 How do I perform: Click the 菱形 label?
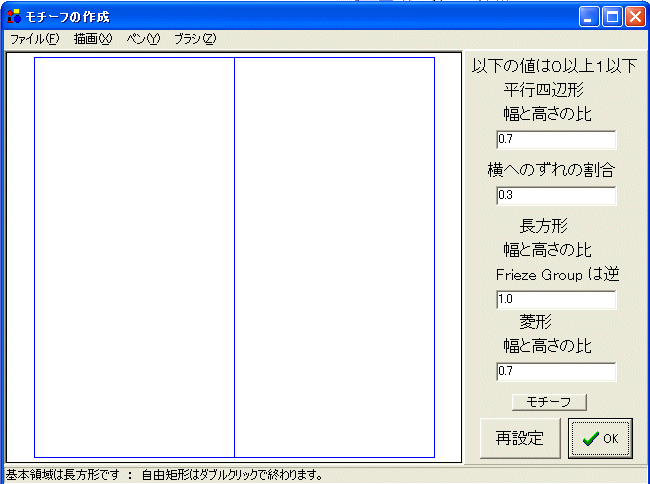pyautogui.click(x=535, y=322)
